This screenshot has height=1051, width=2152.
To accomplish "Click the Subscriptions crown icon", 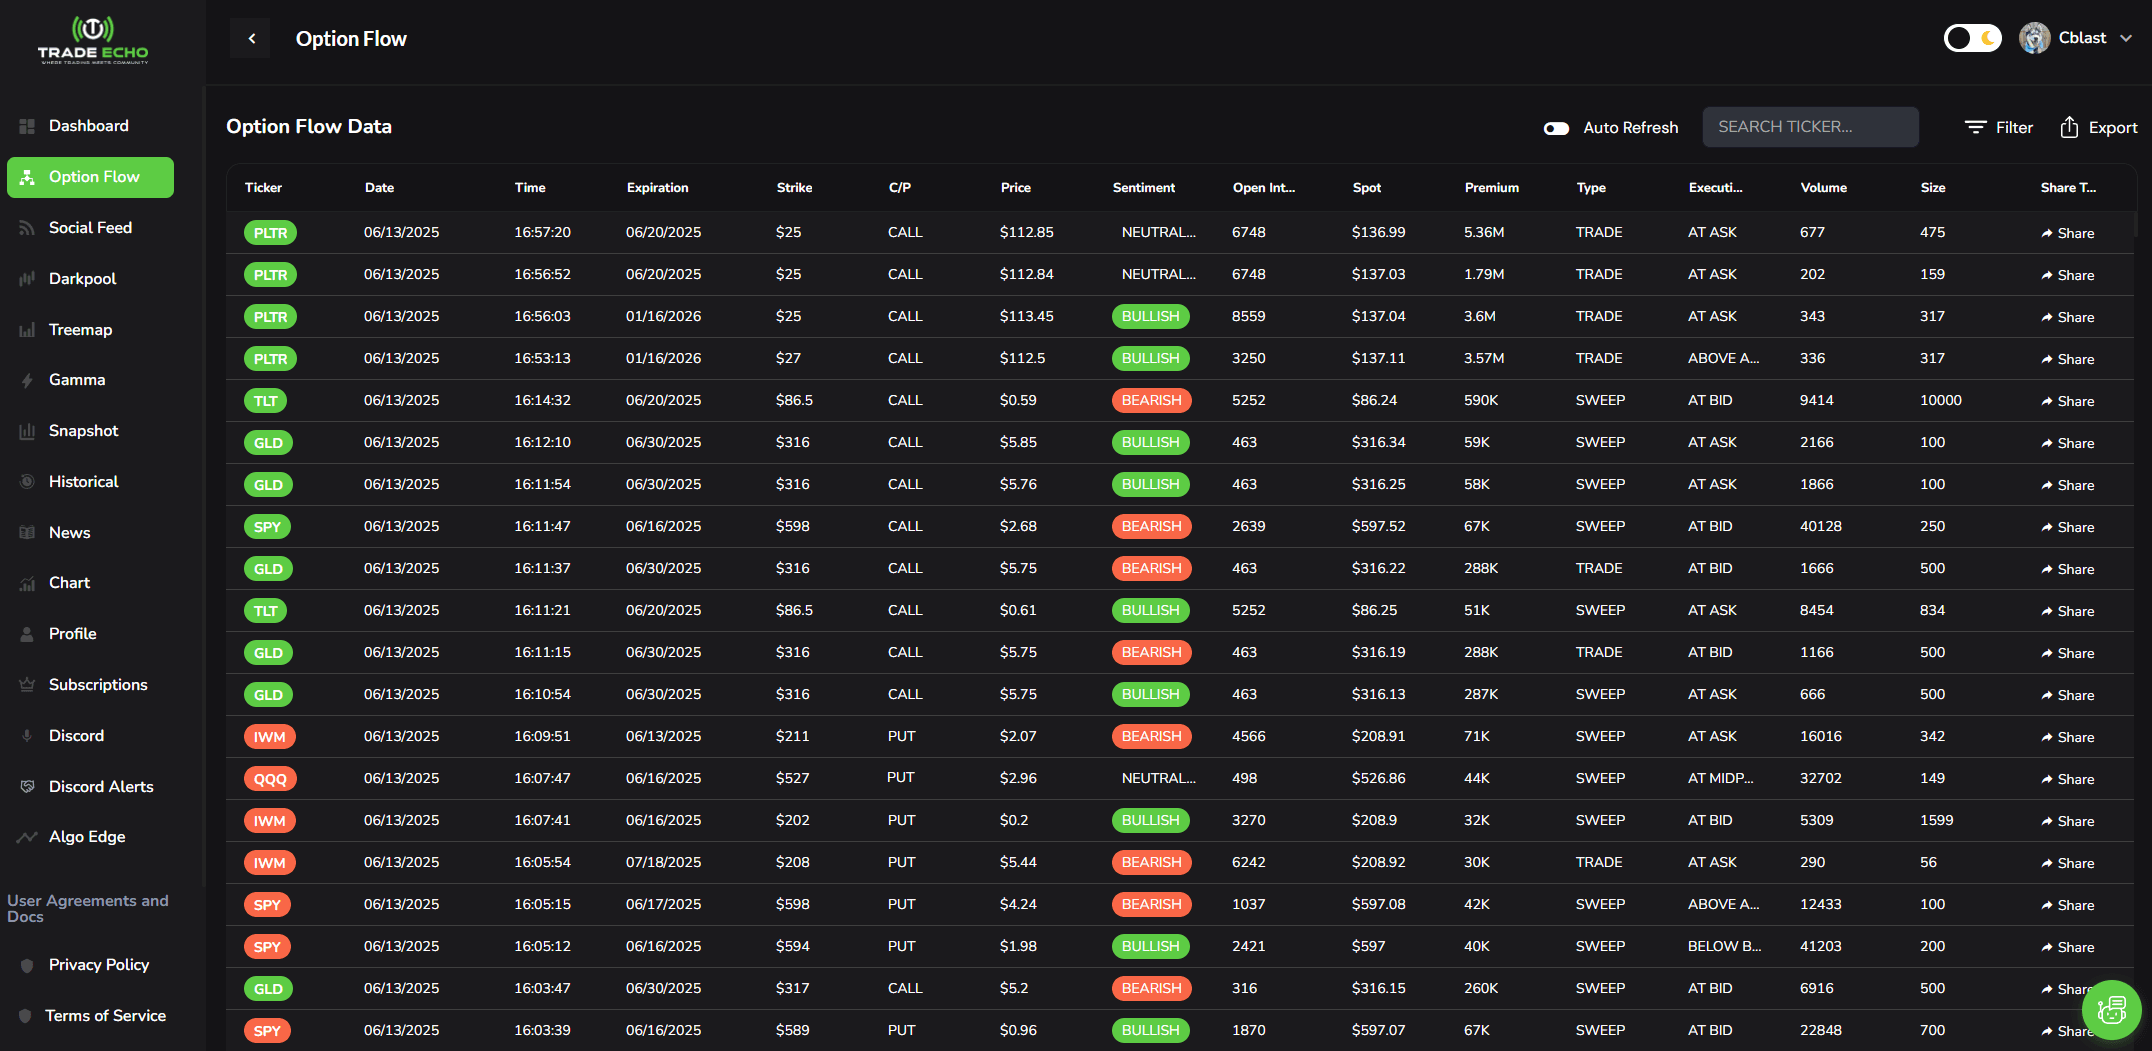I will point(27,685).
